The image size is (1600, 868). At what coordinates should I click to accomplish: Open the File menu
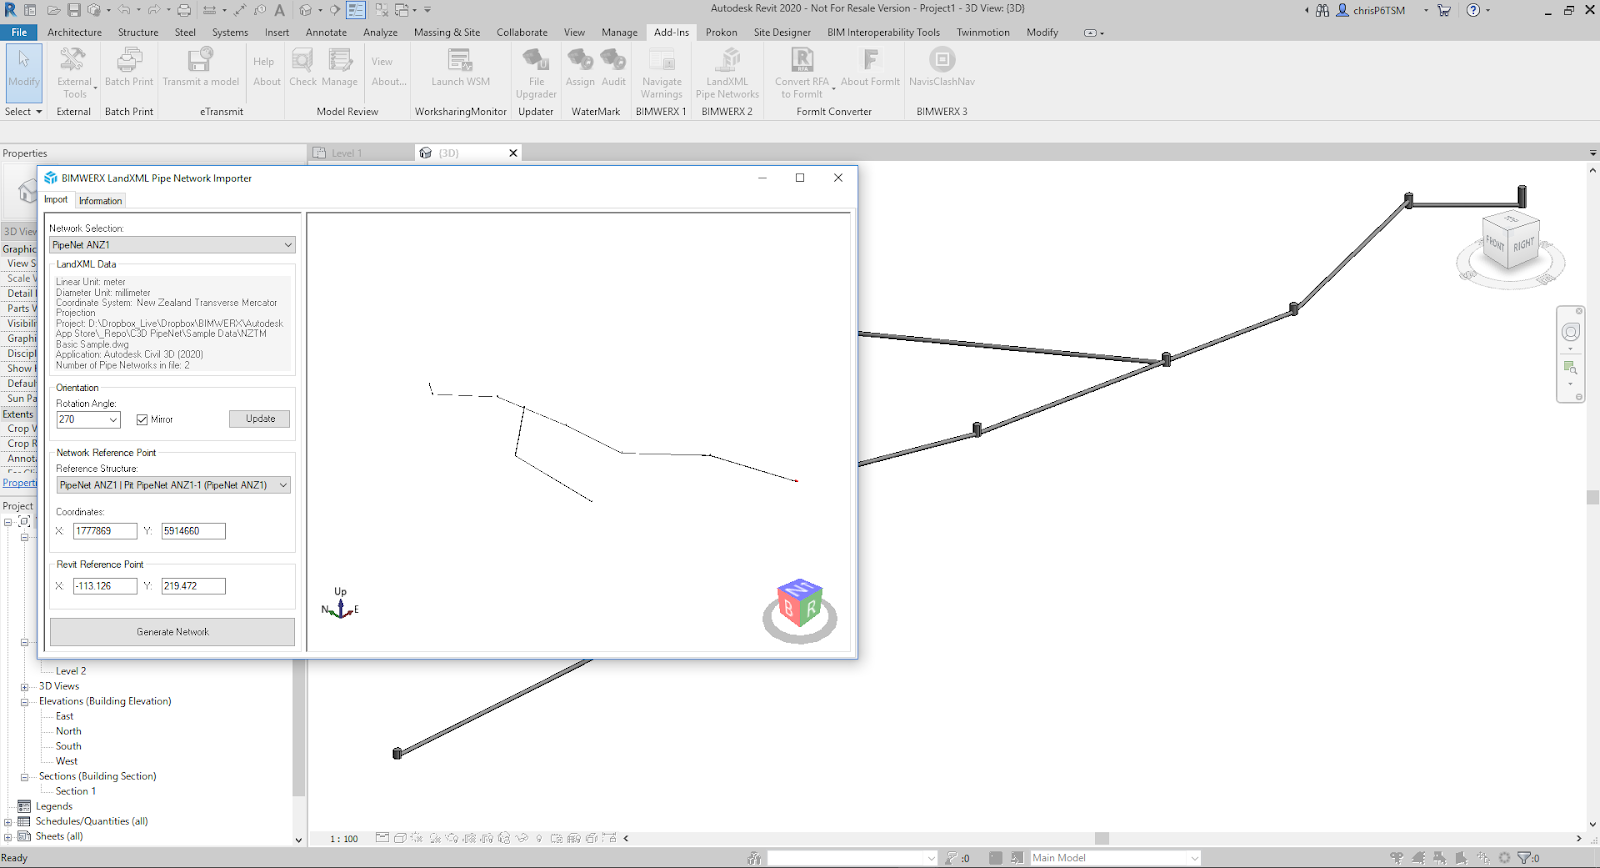(x=19, y=32)
